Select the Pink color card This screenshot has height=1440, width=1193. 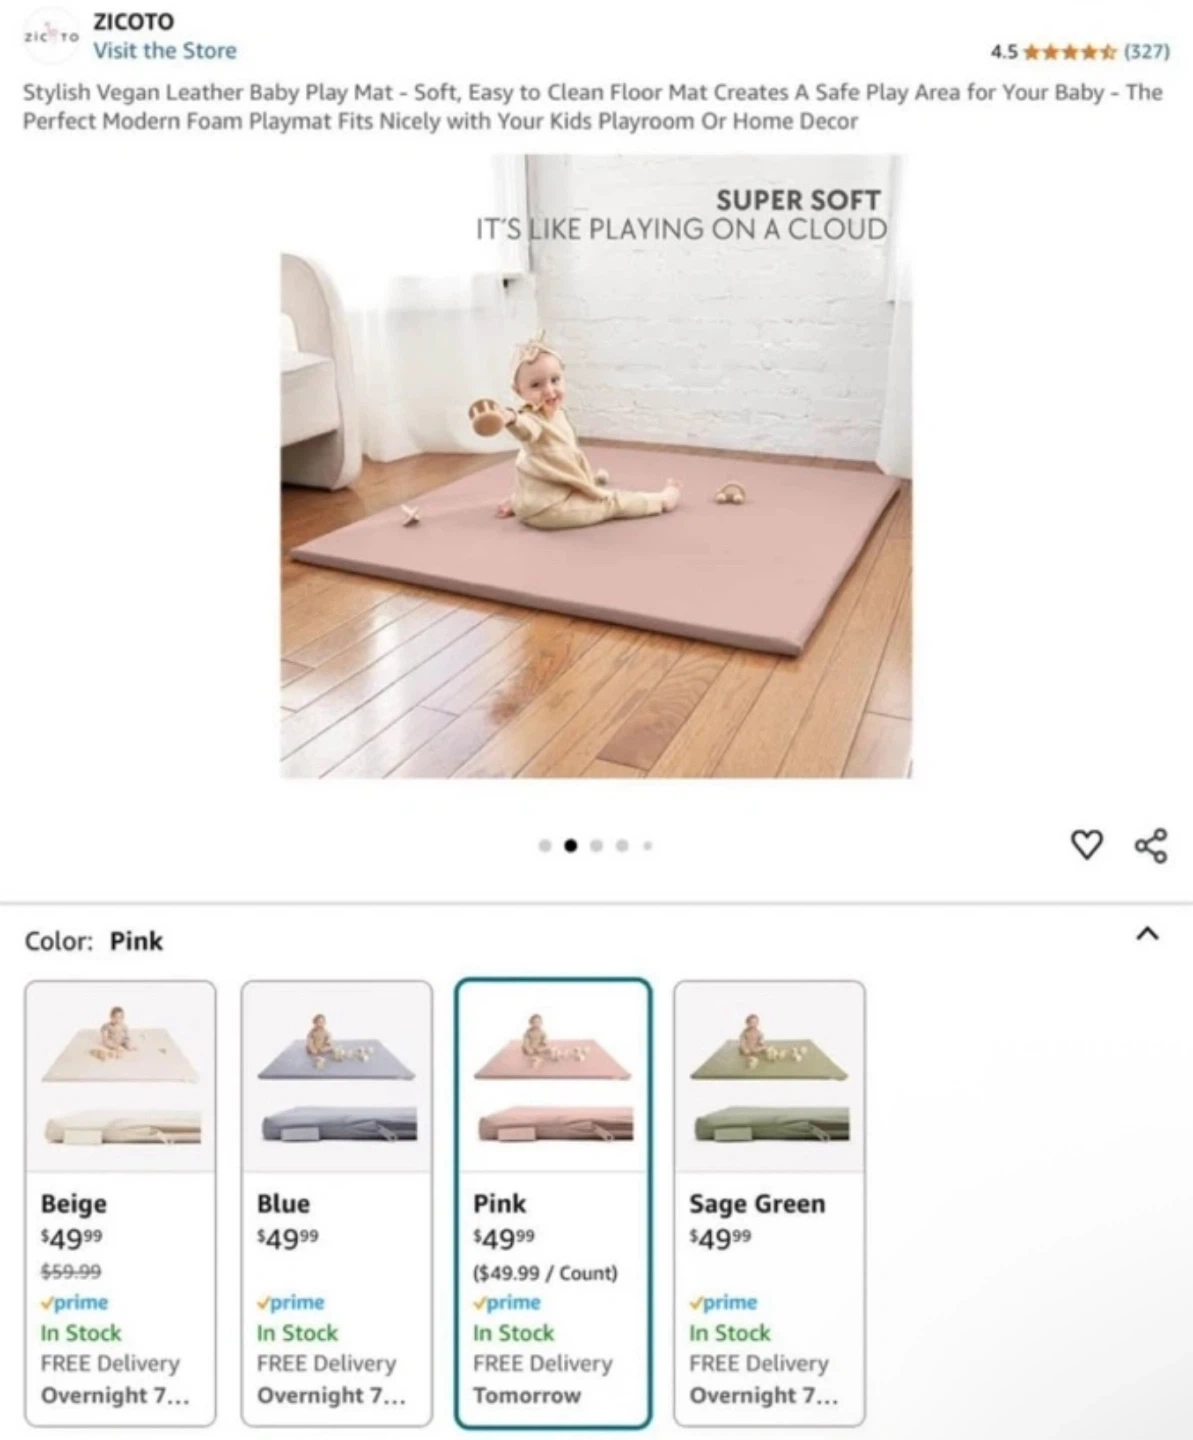click(x=553, y=1203)
